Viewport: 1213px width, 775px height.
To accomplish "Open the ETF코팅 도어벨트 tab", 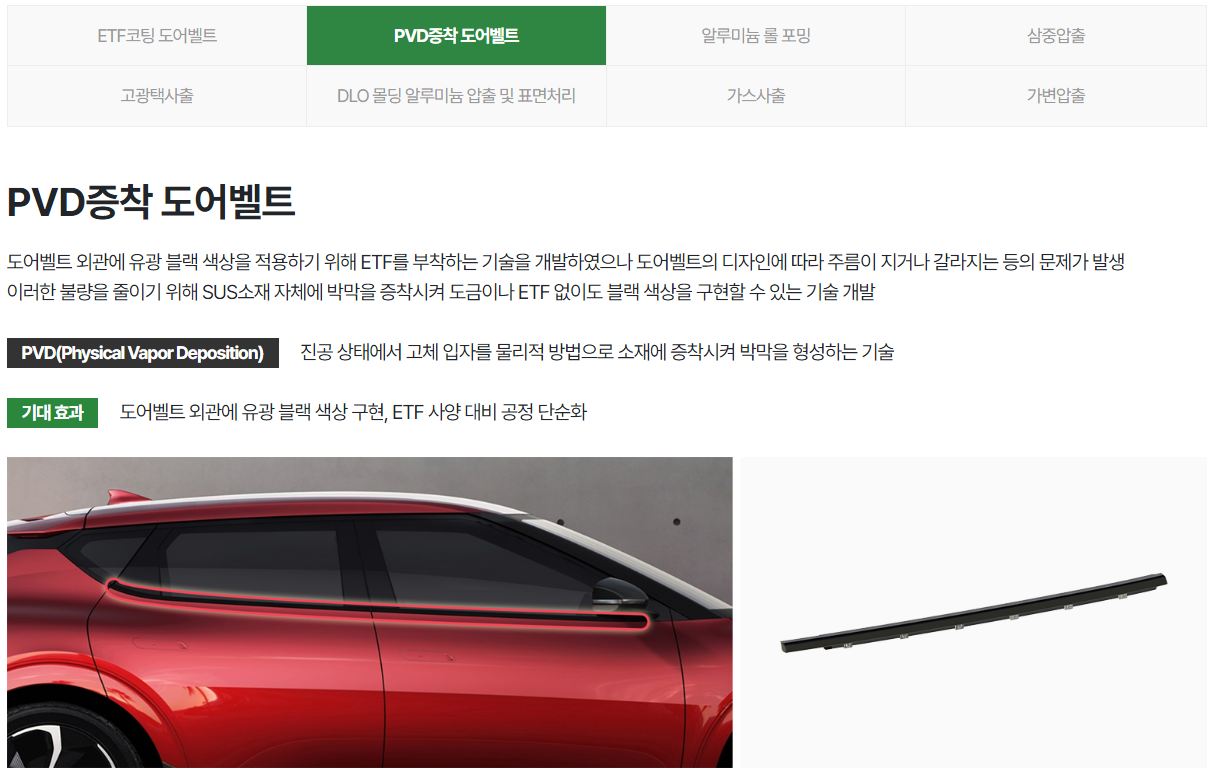I will (157, 36).
